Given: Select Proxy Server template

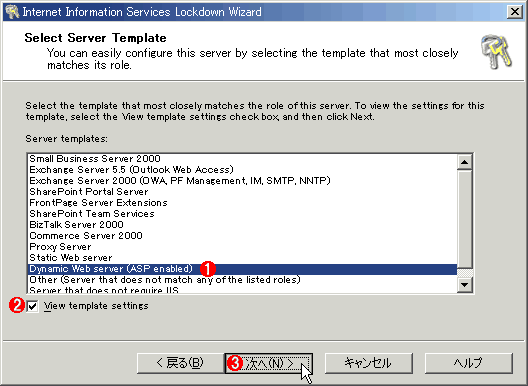Looking at the screenshot, I should 242,247.
